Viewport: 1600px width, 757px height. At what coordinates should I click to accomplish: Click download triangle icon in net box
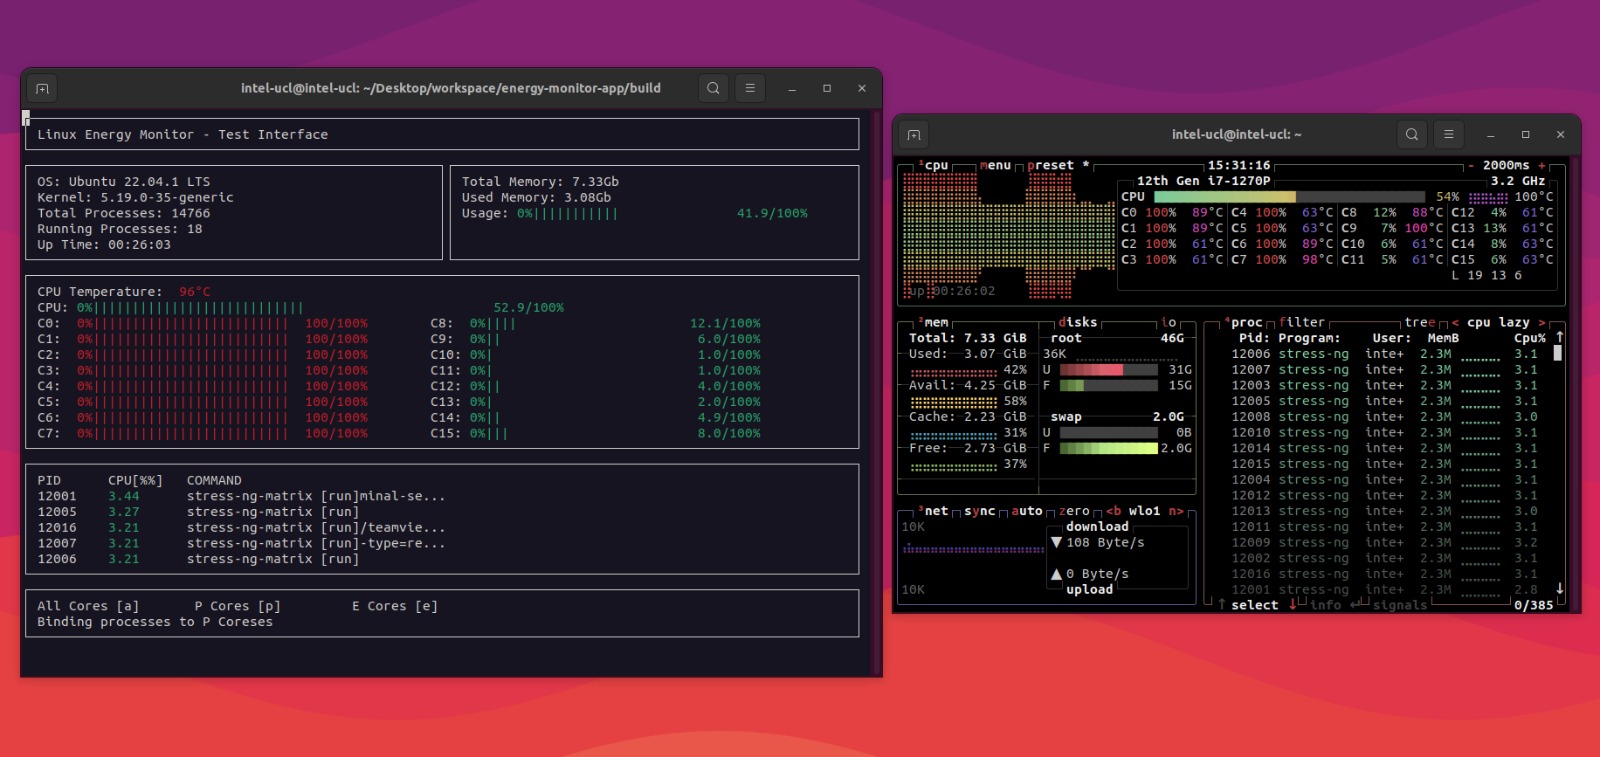coord(1056,542)
